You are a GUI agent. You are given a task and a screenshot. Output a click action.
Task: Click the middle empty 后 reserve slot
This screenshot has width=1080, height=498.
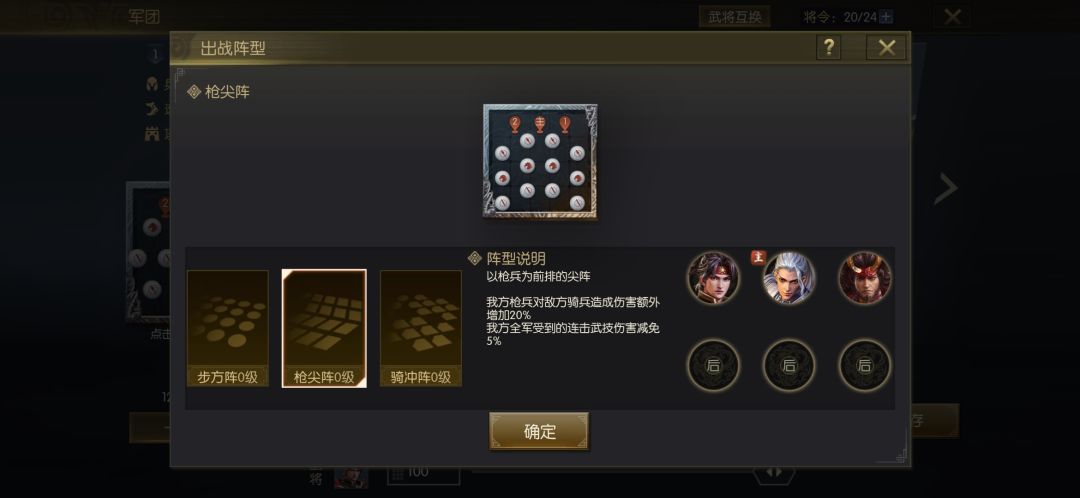click(789, 366)
